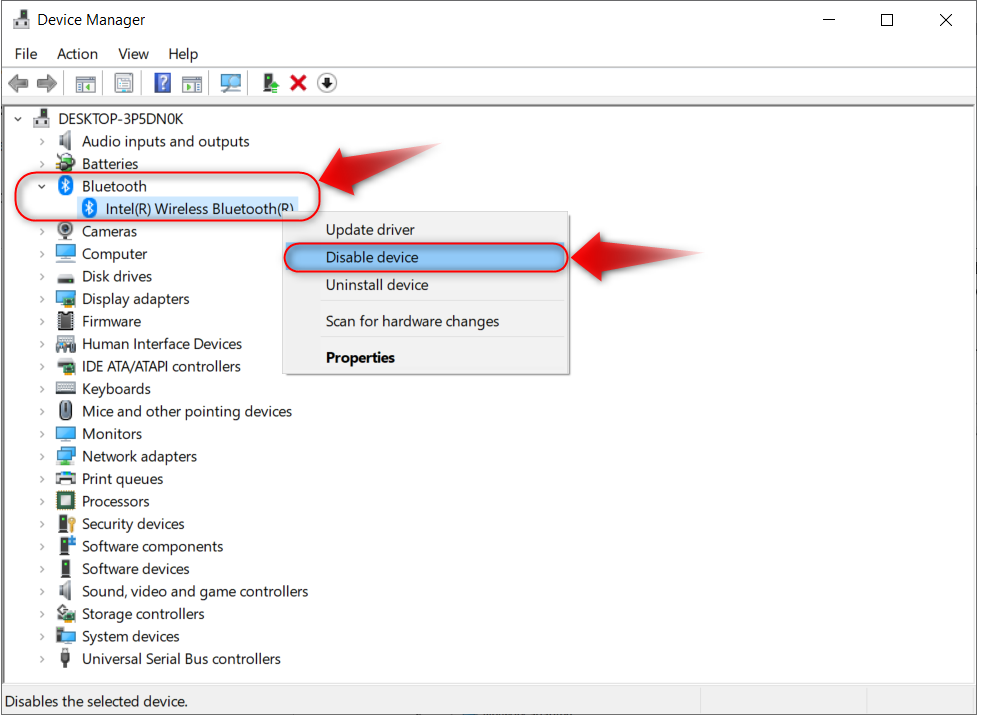Image resolution: width=983 pixels, height=715 pixels.
Task: Click the Bluetooth category icon
Action: pos(66,186)
